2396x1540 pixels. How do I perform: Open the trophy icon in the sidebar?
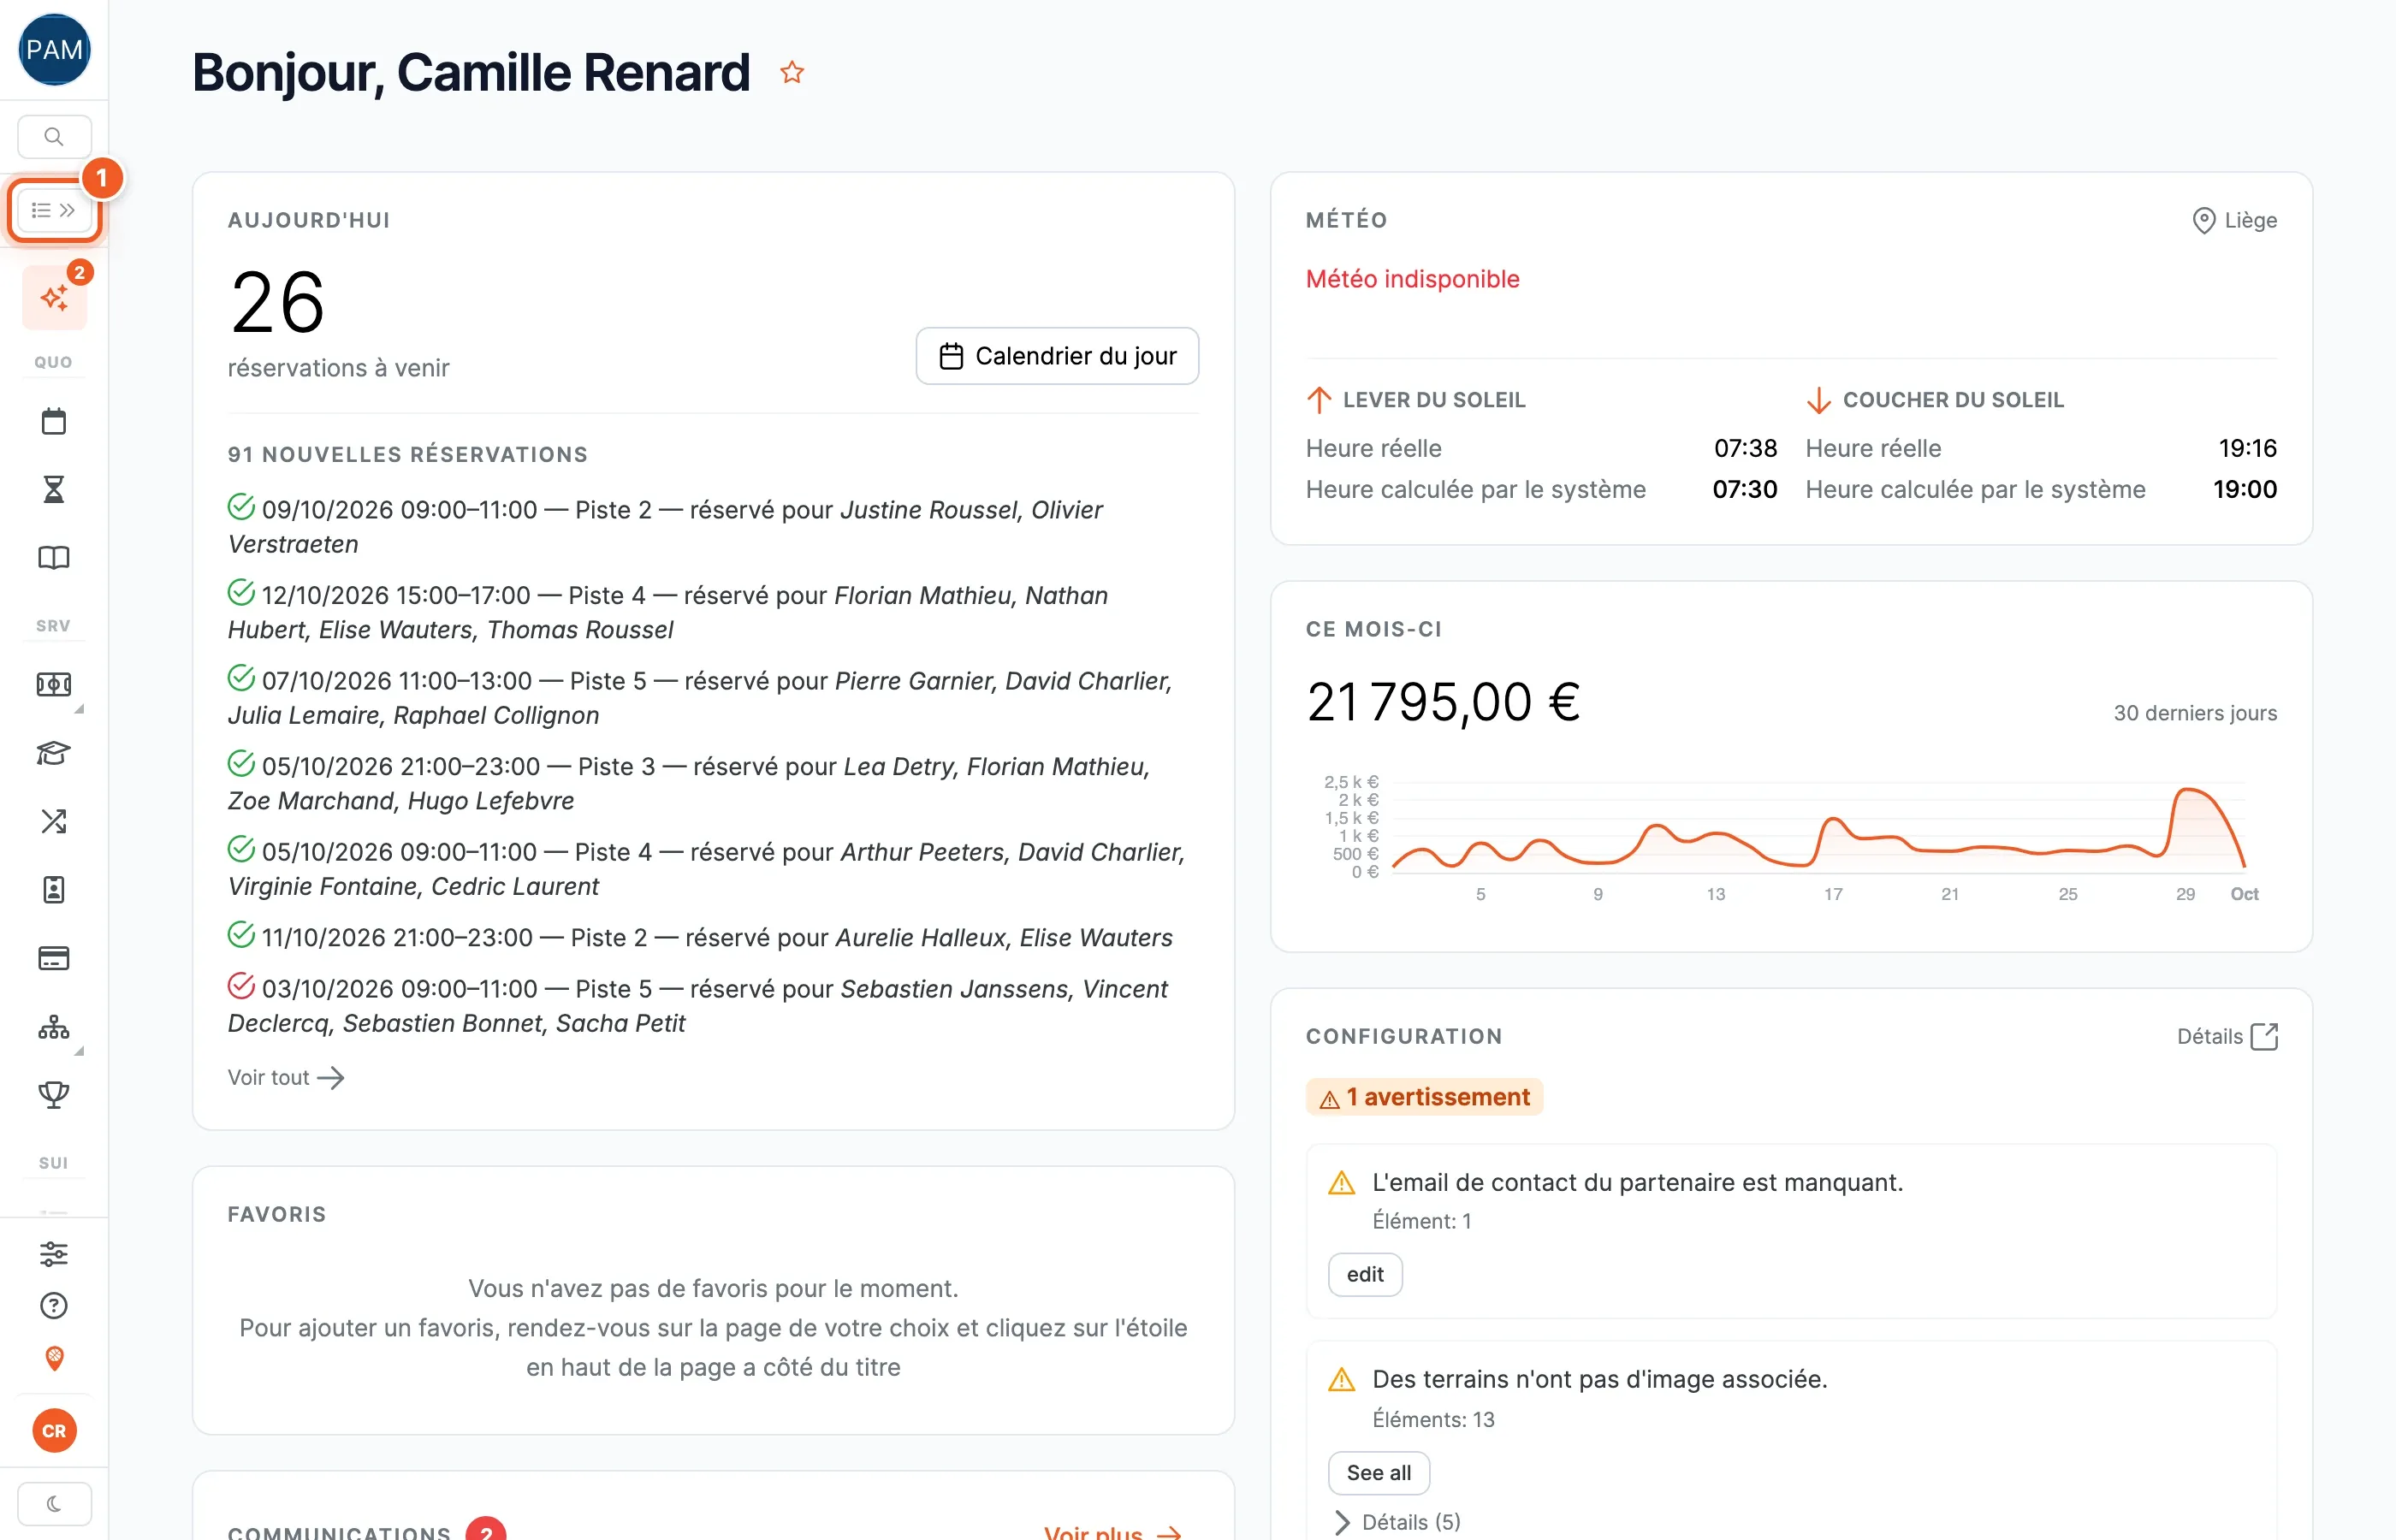[54, 1094]
